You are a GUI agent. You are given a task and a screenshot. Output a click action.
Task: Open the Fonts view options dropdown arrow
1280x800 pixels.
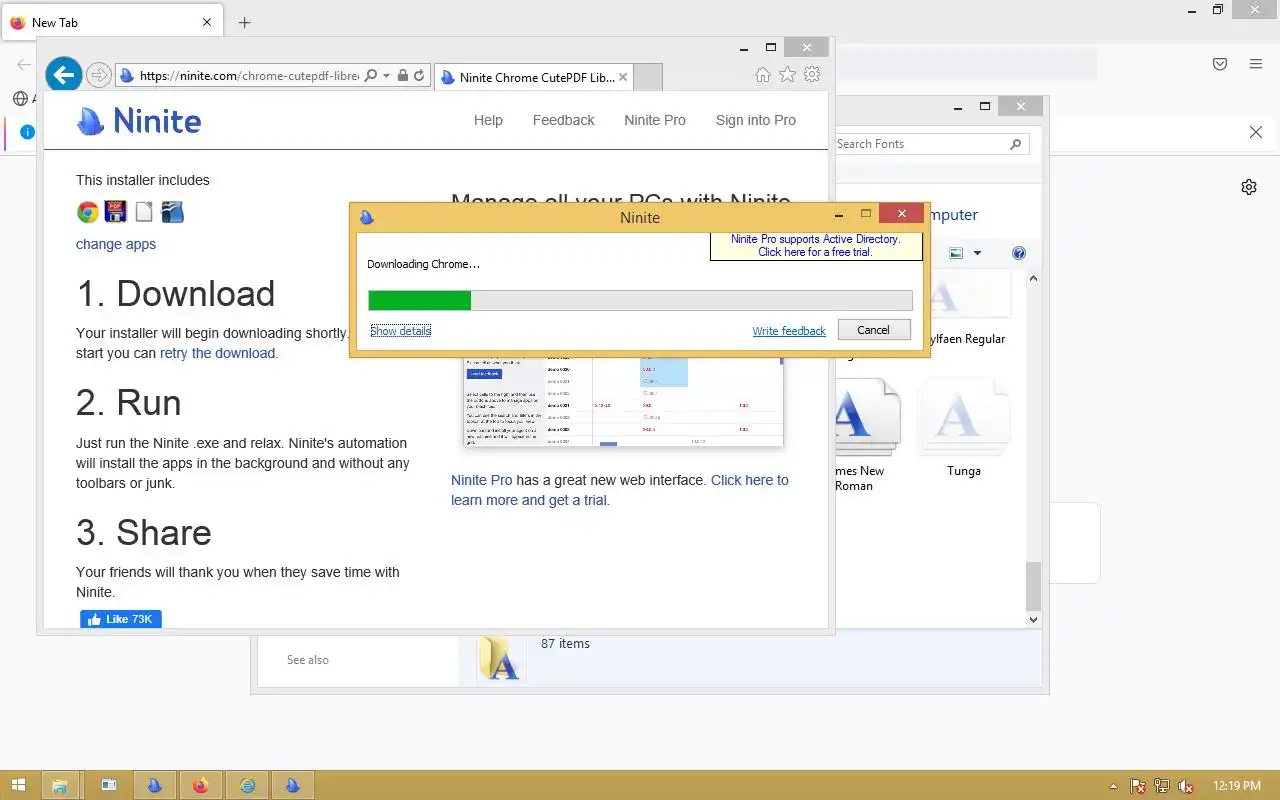978,253
